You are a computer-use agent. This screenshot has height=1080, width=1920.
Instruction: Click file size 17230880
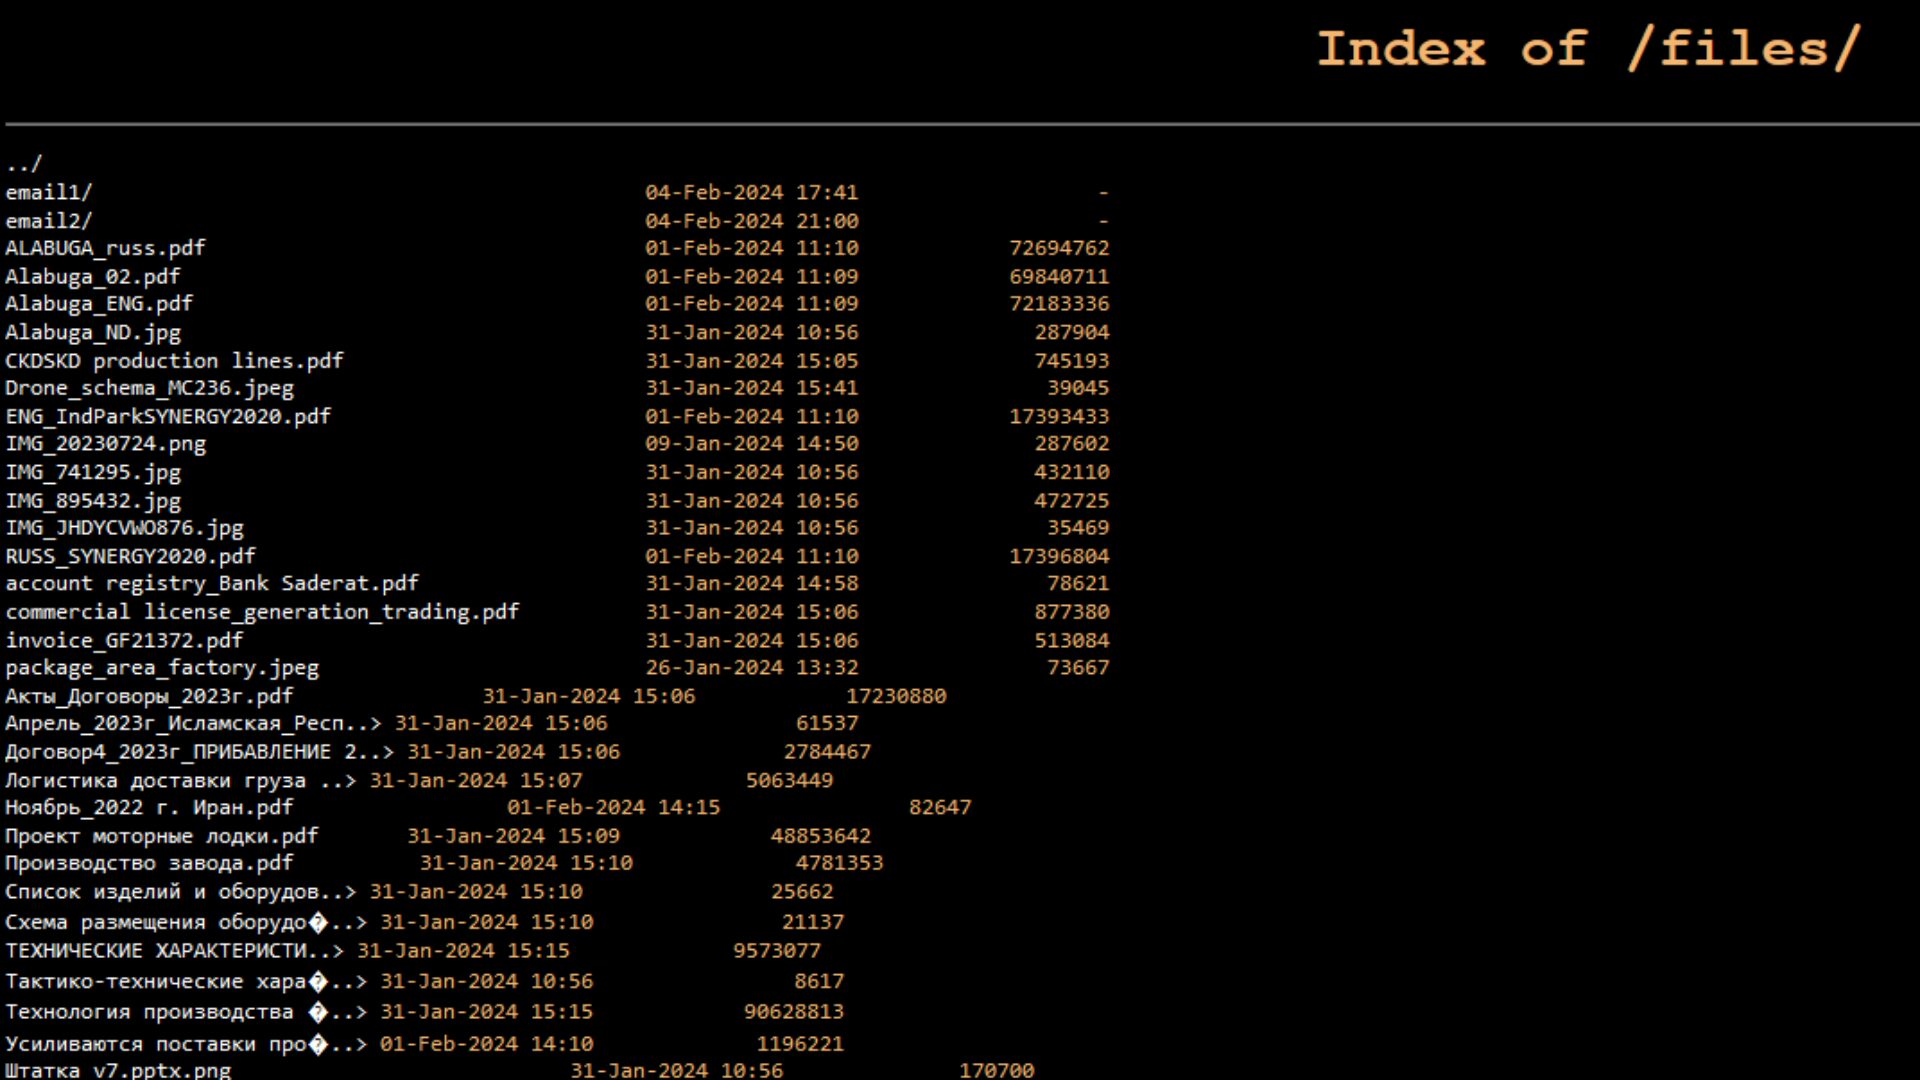click(x=896, y=696)
